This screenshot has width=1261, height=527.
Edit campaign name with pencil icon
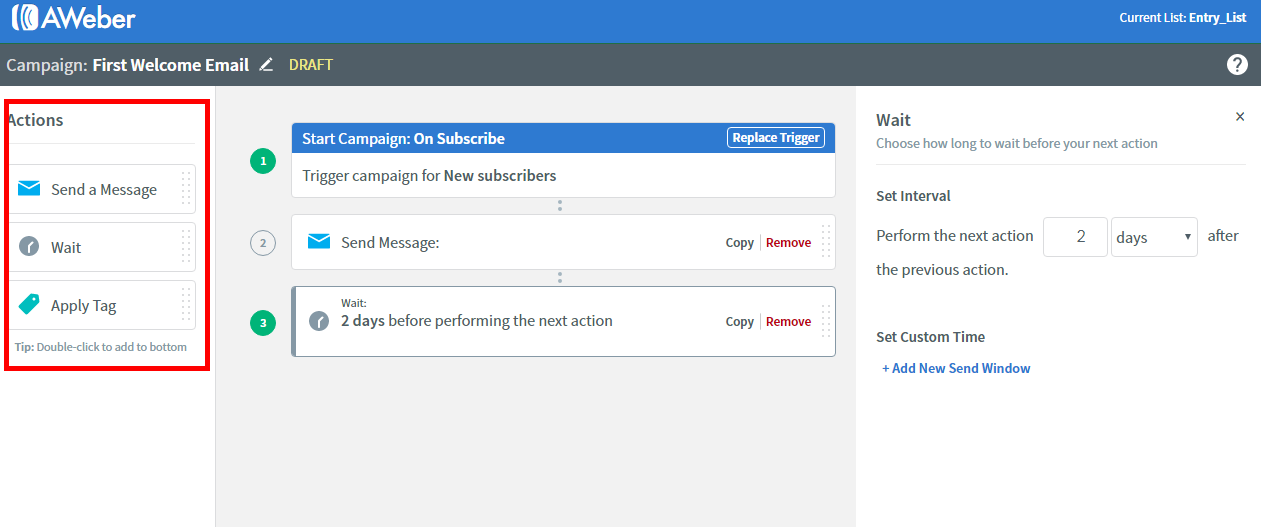[x=266, y=65]
